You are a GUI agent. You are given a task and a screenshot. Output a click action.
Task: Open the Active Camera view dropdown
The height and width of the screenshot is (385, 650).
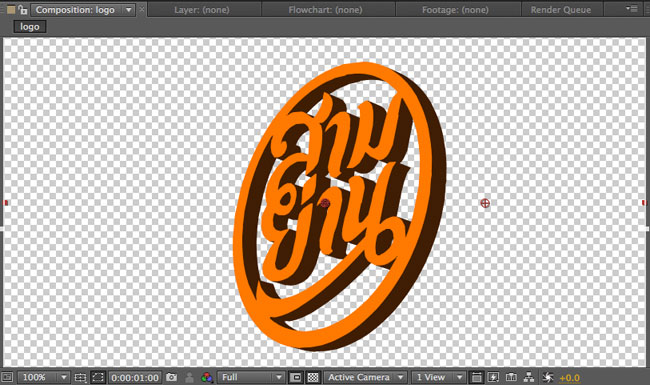coord(365,377)
